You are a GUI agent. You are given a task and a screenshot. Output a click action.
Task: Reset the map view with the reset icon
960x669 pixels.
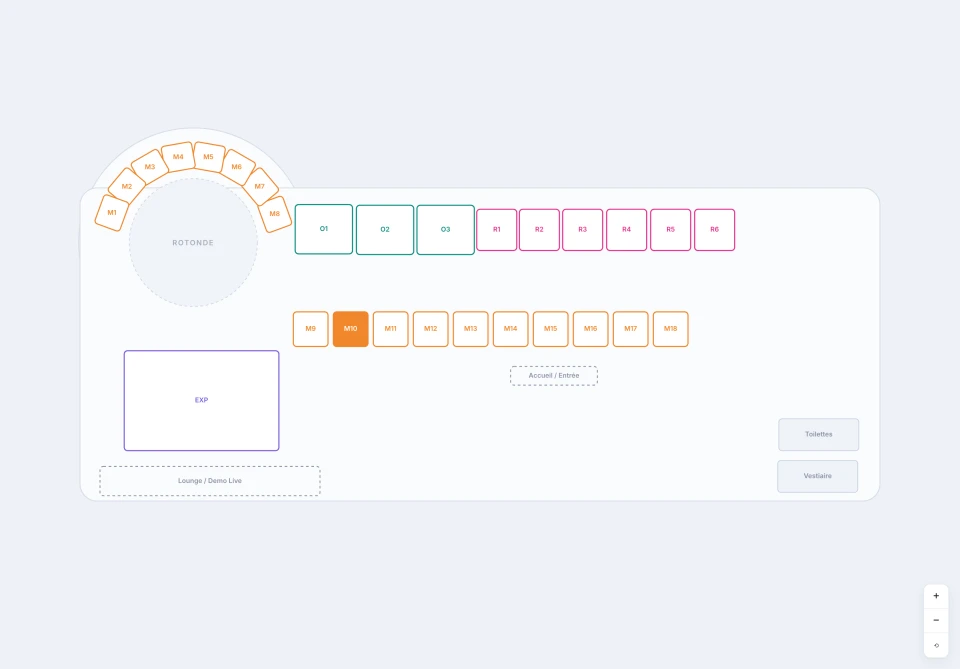[x=936, y=645]
